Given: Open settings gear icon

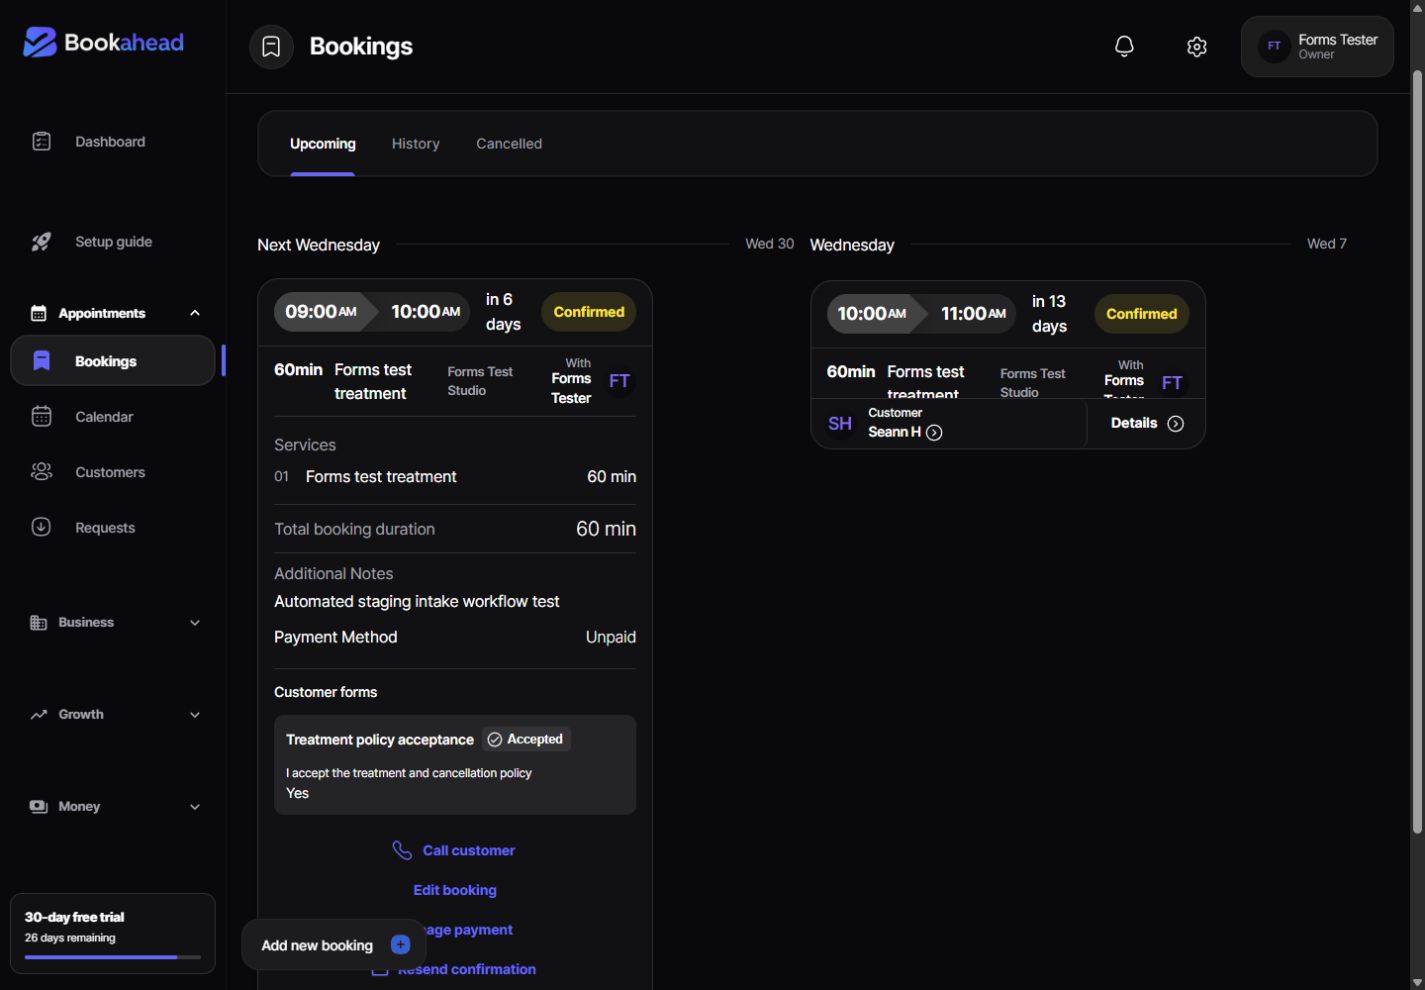Looking at the screenshot, I should [1197, 46].
